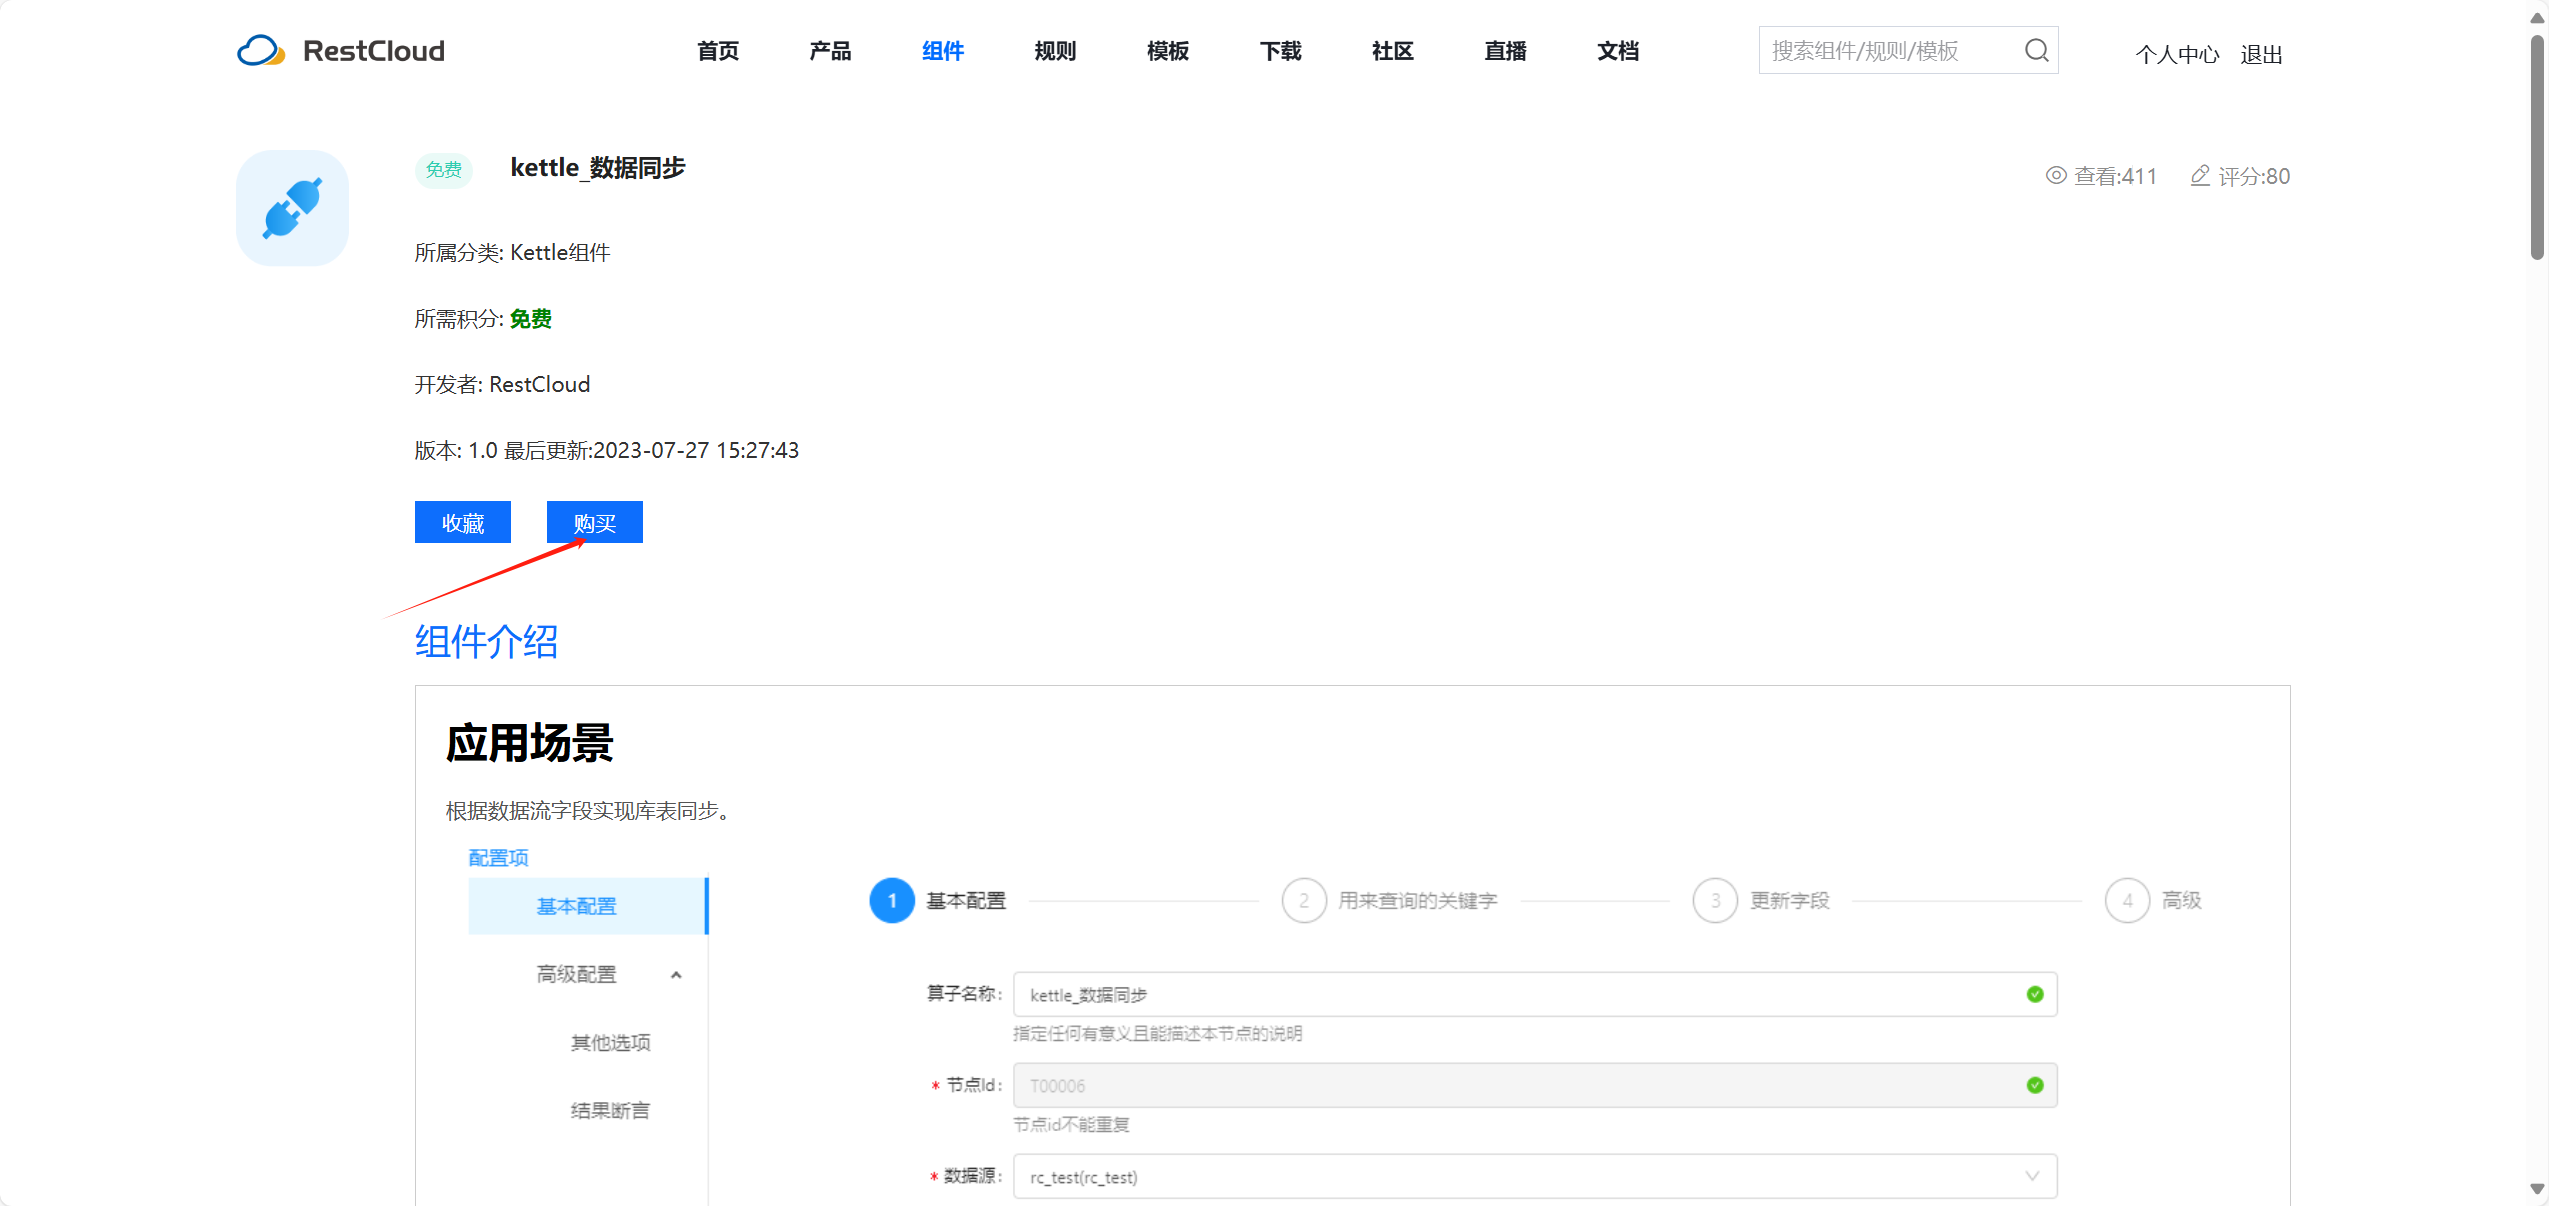
Task: Click the 组件介绍 heading
Action: [487, 641]
